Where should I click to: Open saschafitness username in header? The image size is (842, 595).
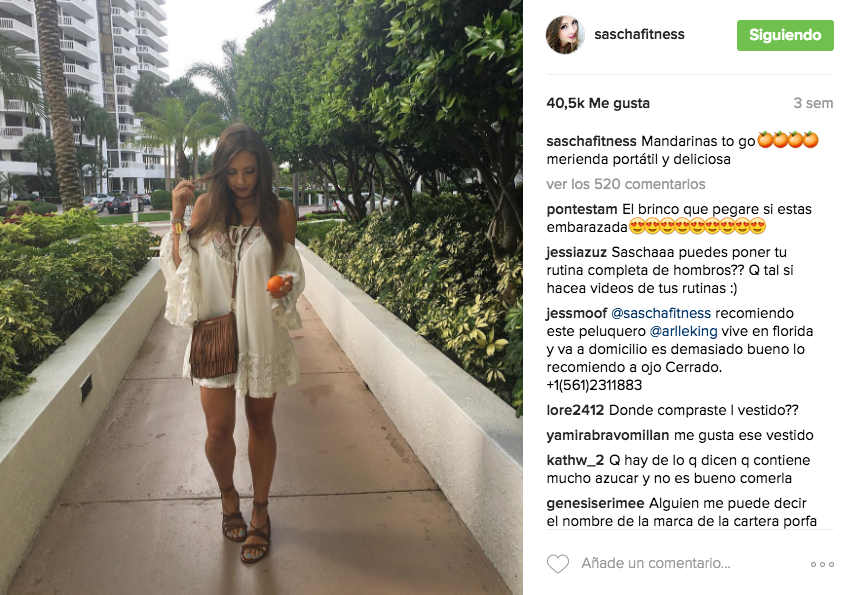[639, 34]
